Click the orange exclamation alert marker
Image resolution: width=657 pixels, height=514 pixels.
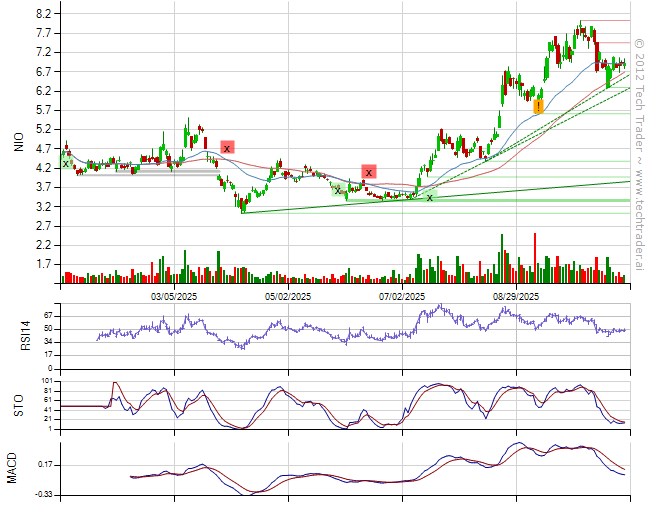coord(538,106)
